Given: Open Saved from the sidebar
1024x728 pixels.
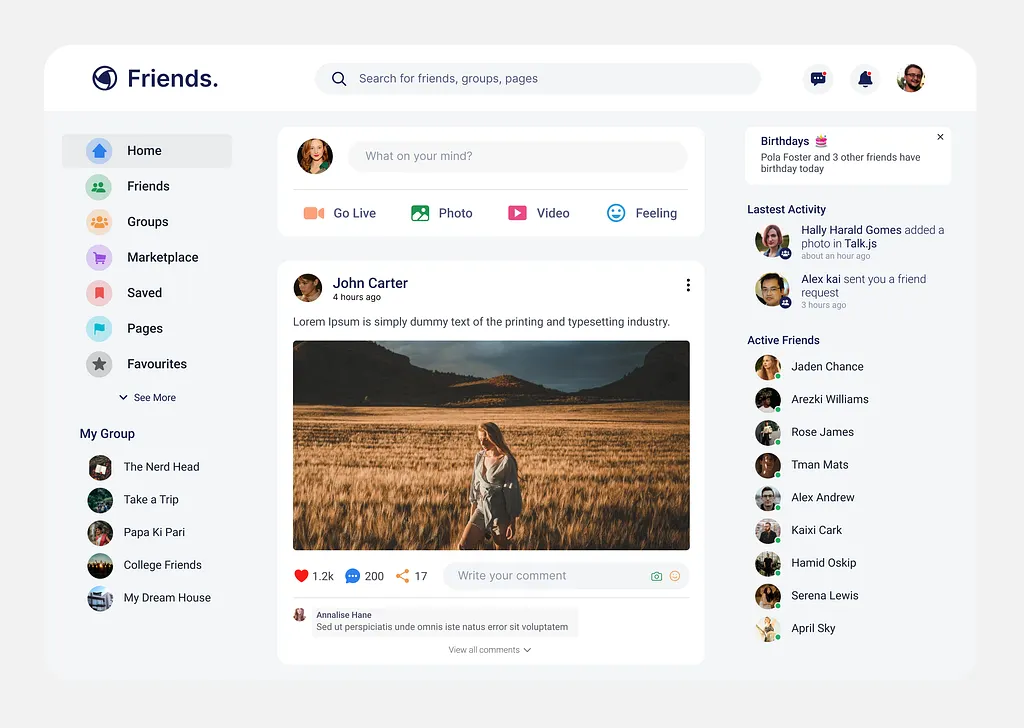Looking at the screenshot, I should coord(143,293).
